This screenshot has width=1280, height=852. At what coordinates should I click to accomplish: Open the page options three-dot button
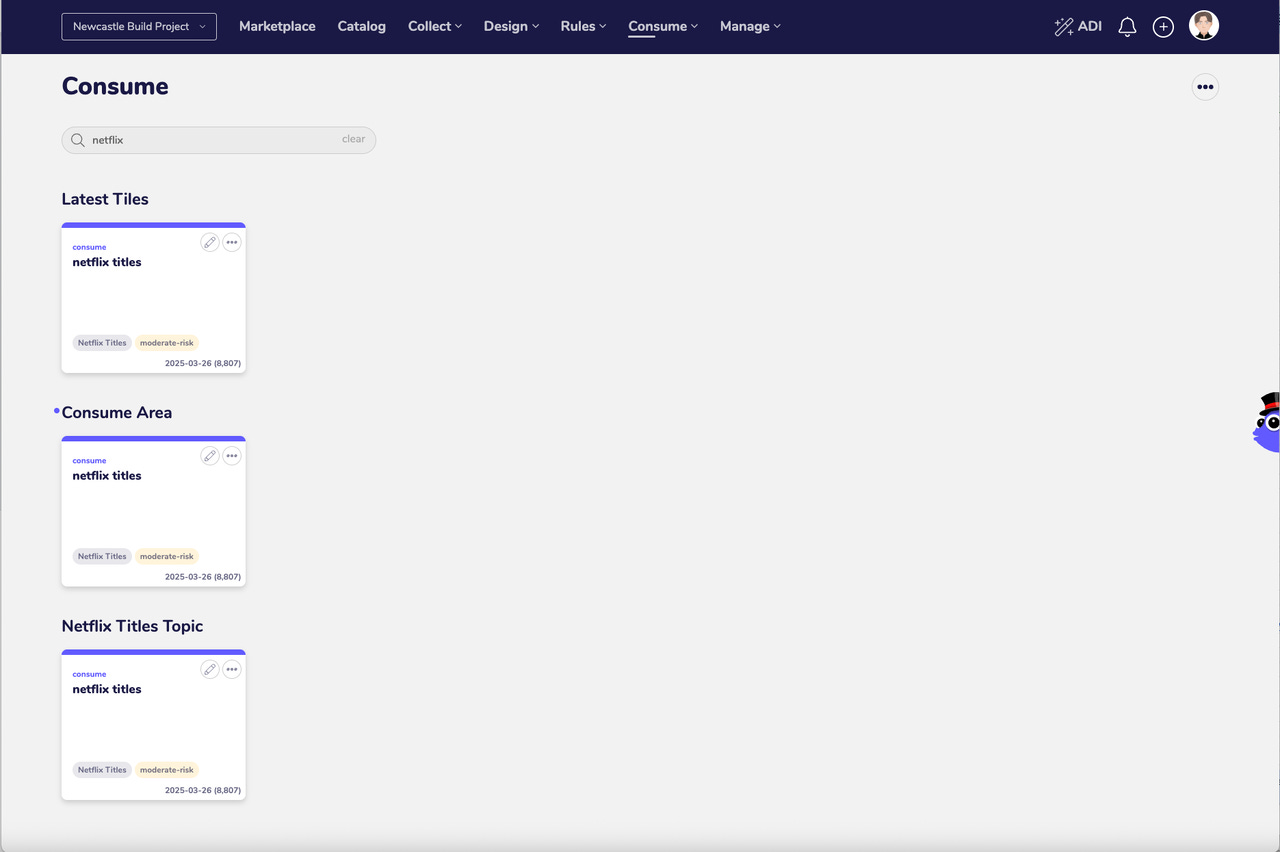point(1205,87)
